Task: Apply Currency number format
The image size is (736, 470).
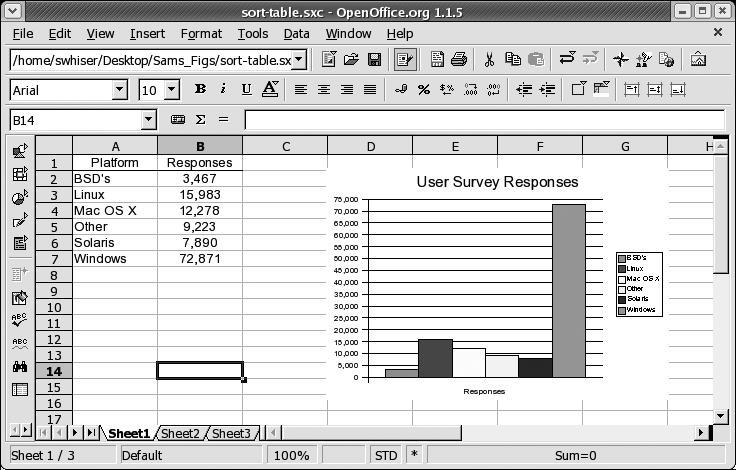Action: coord(401,89)
